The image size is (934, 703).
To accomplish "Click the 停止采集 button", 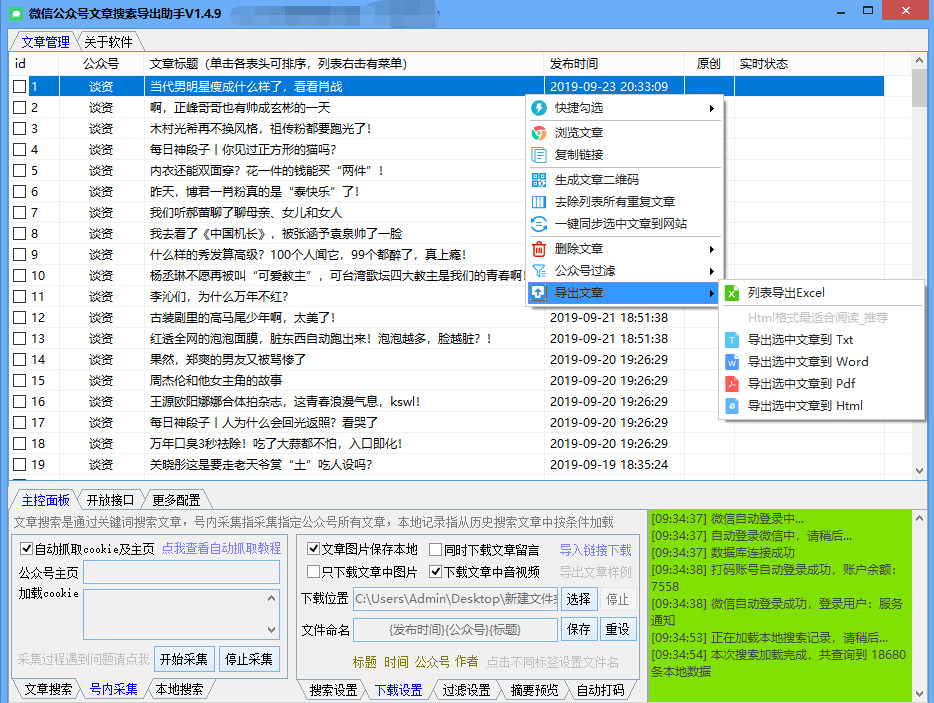I will (x=249, y=659).
